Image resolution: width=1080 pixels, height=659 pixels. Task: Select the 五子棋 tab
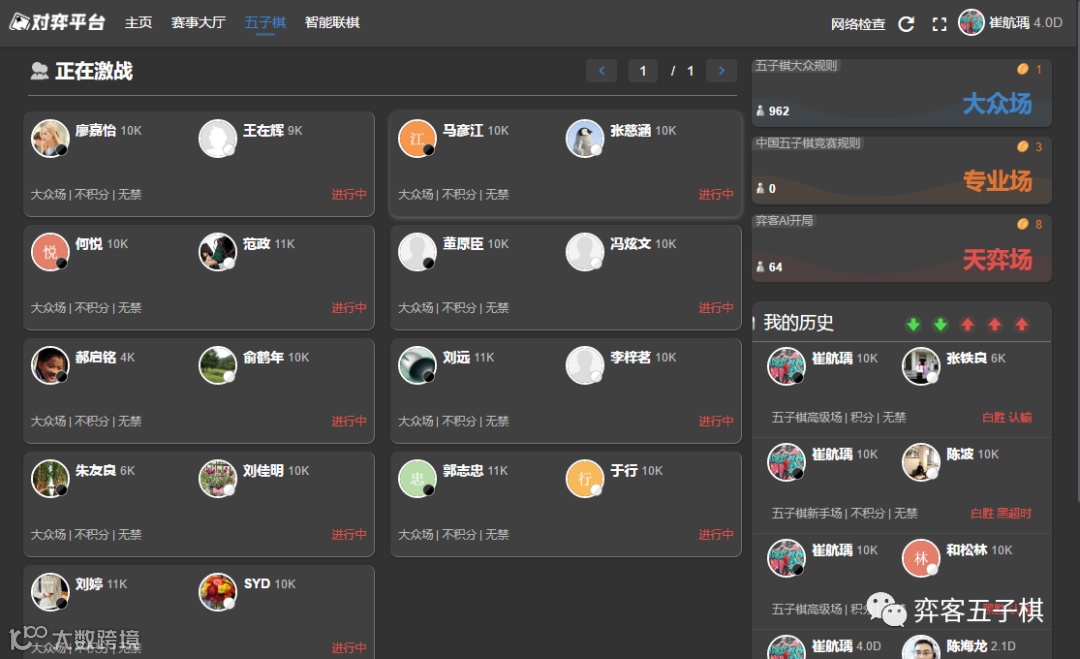(x=265, y=22)
